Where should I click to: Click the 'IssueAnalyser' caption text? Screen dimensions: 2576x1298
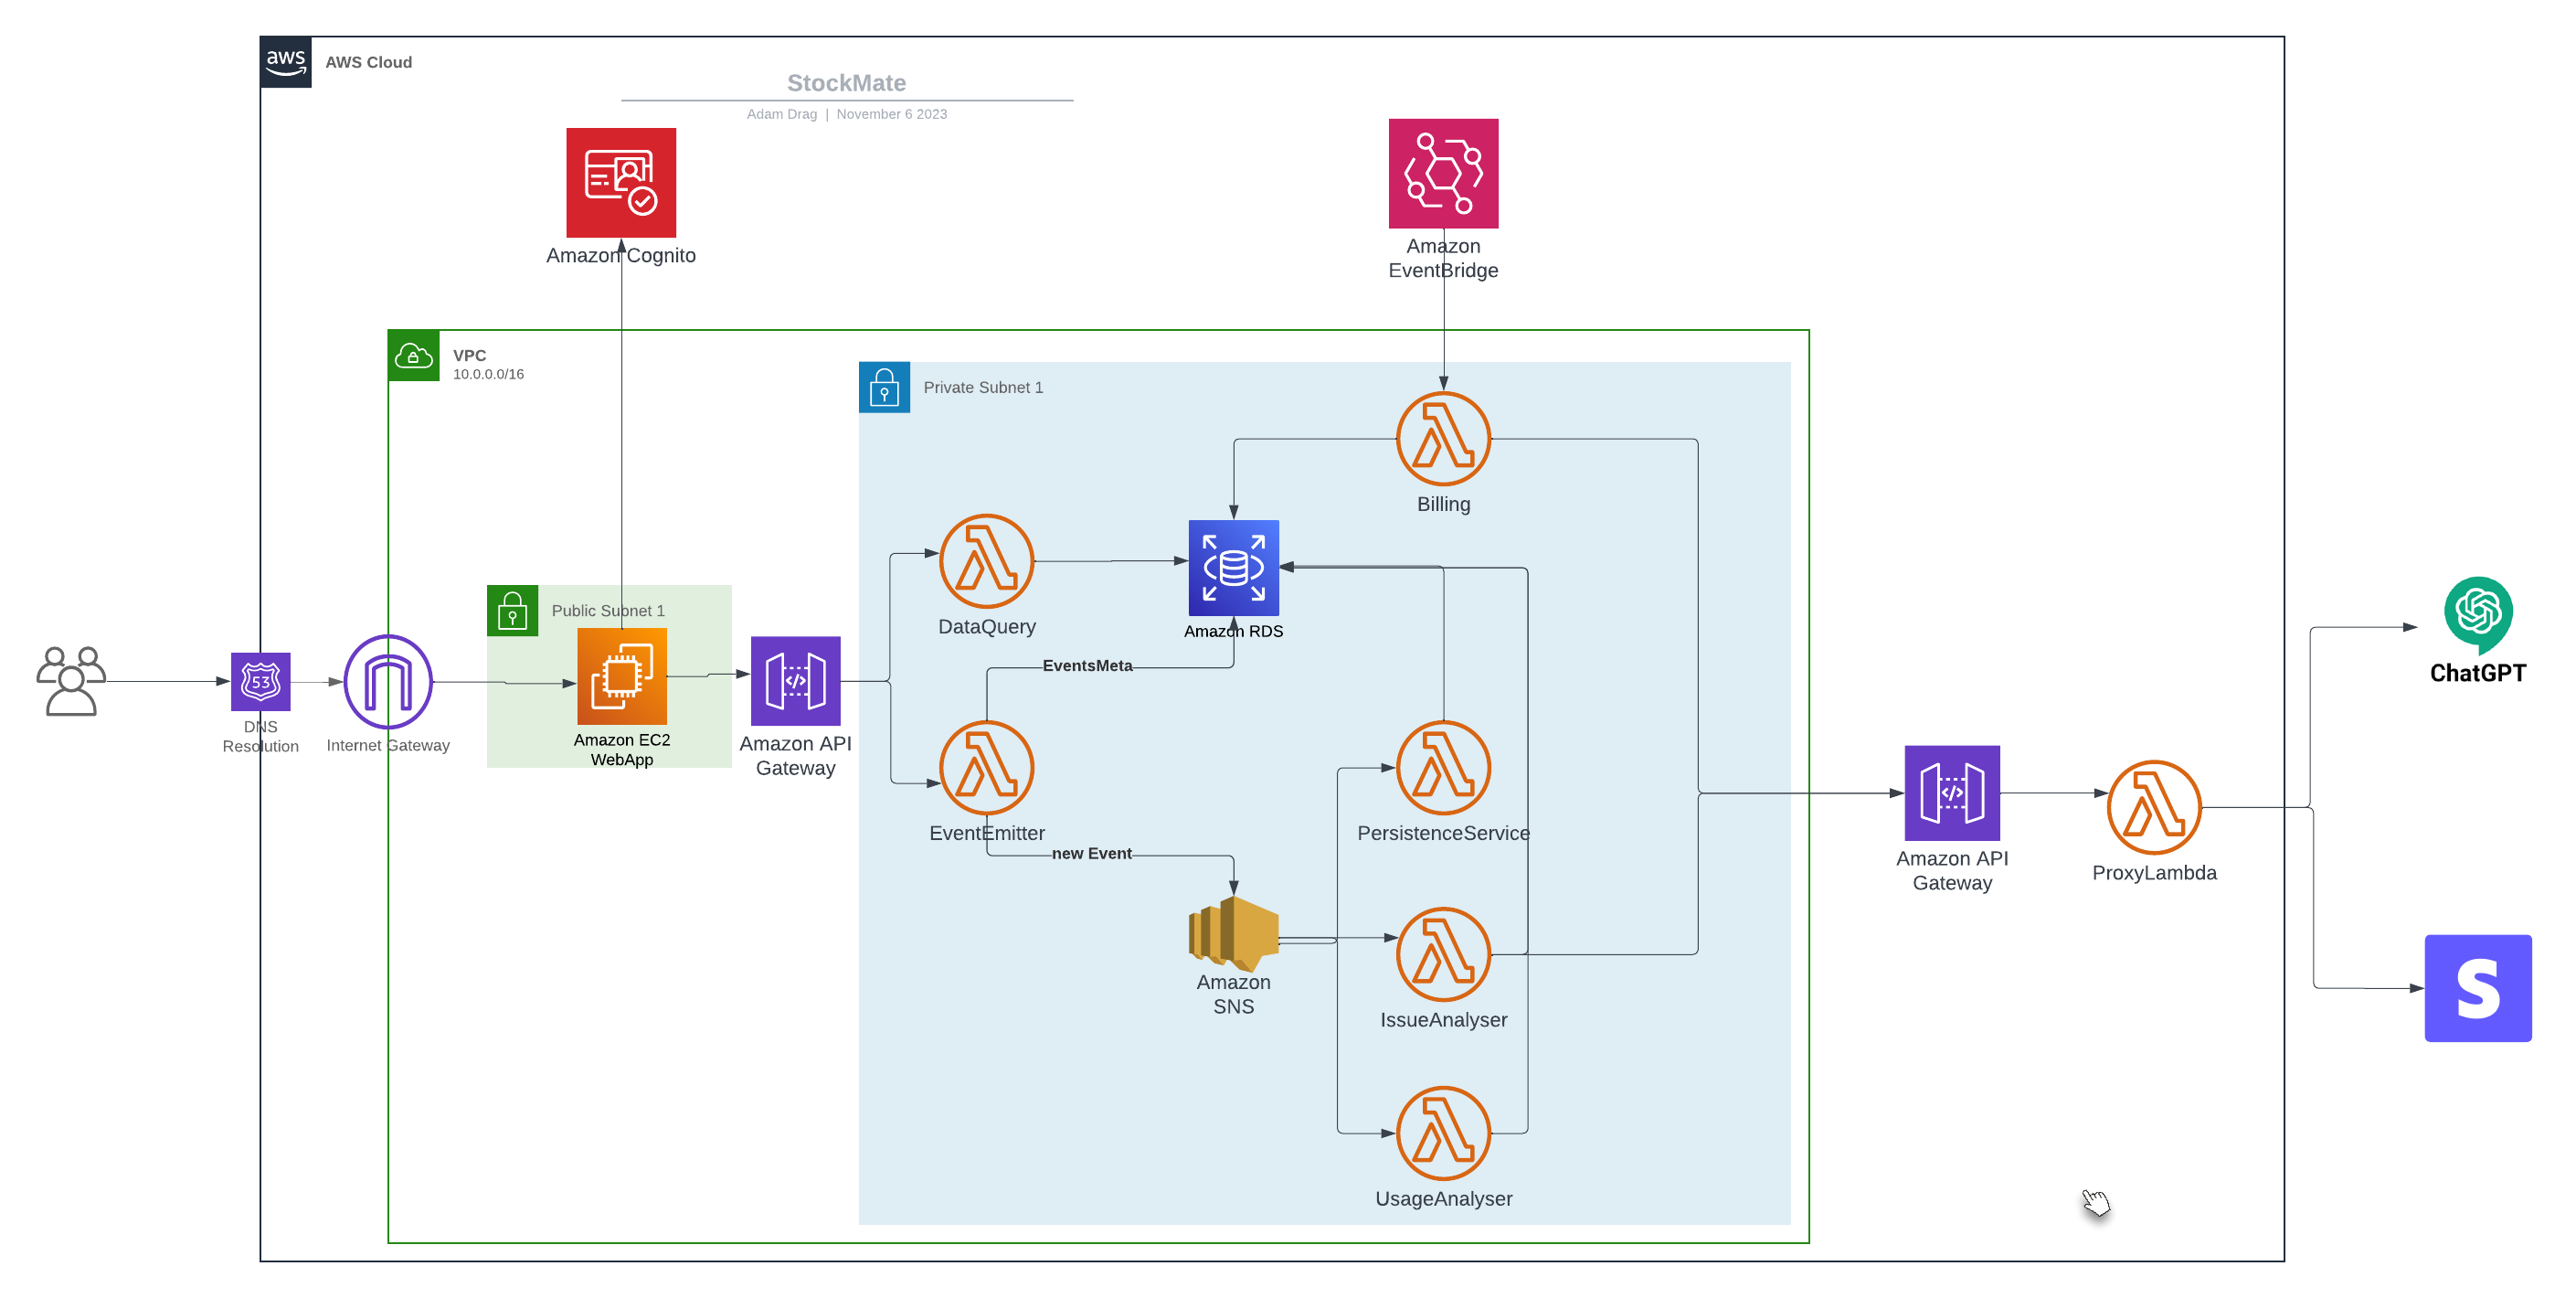1443,1019
